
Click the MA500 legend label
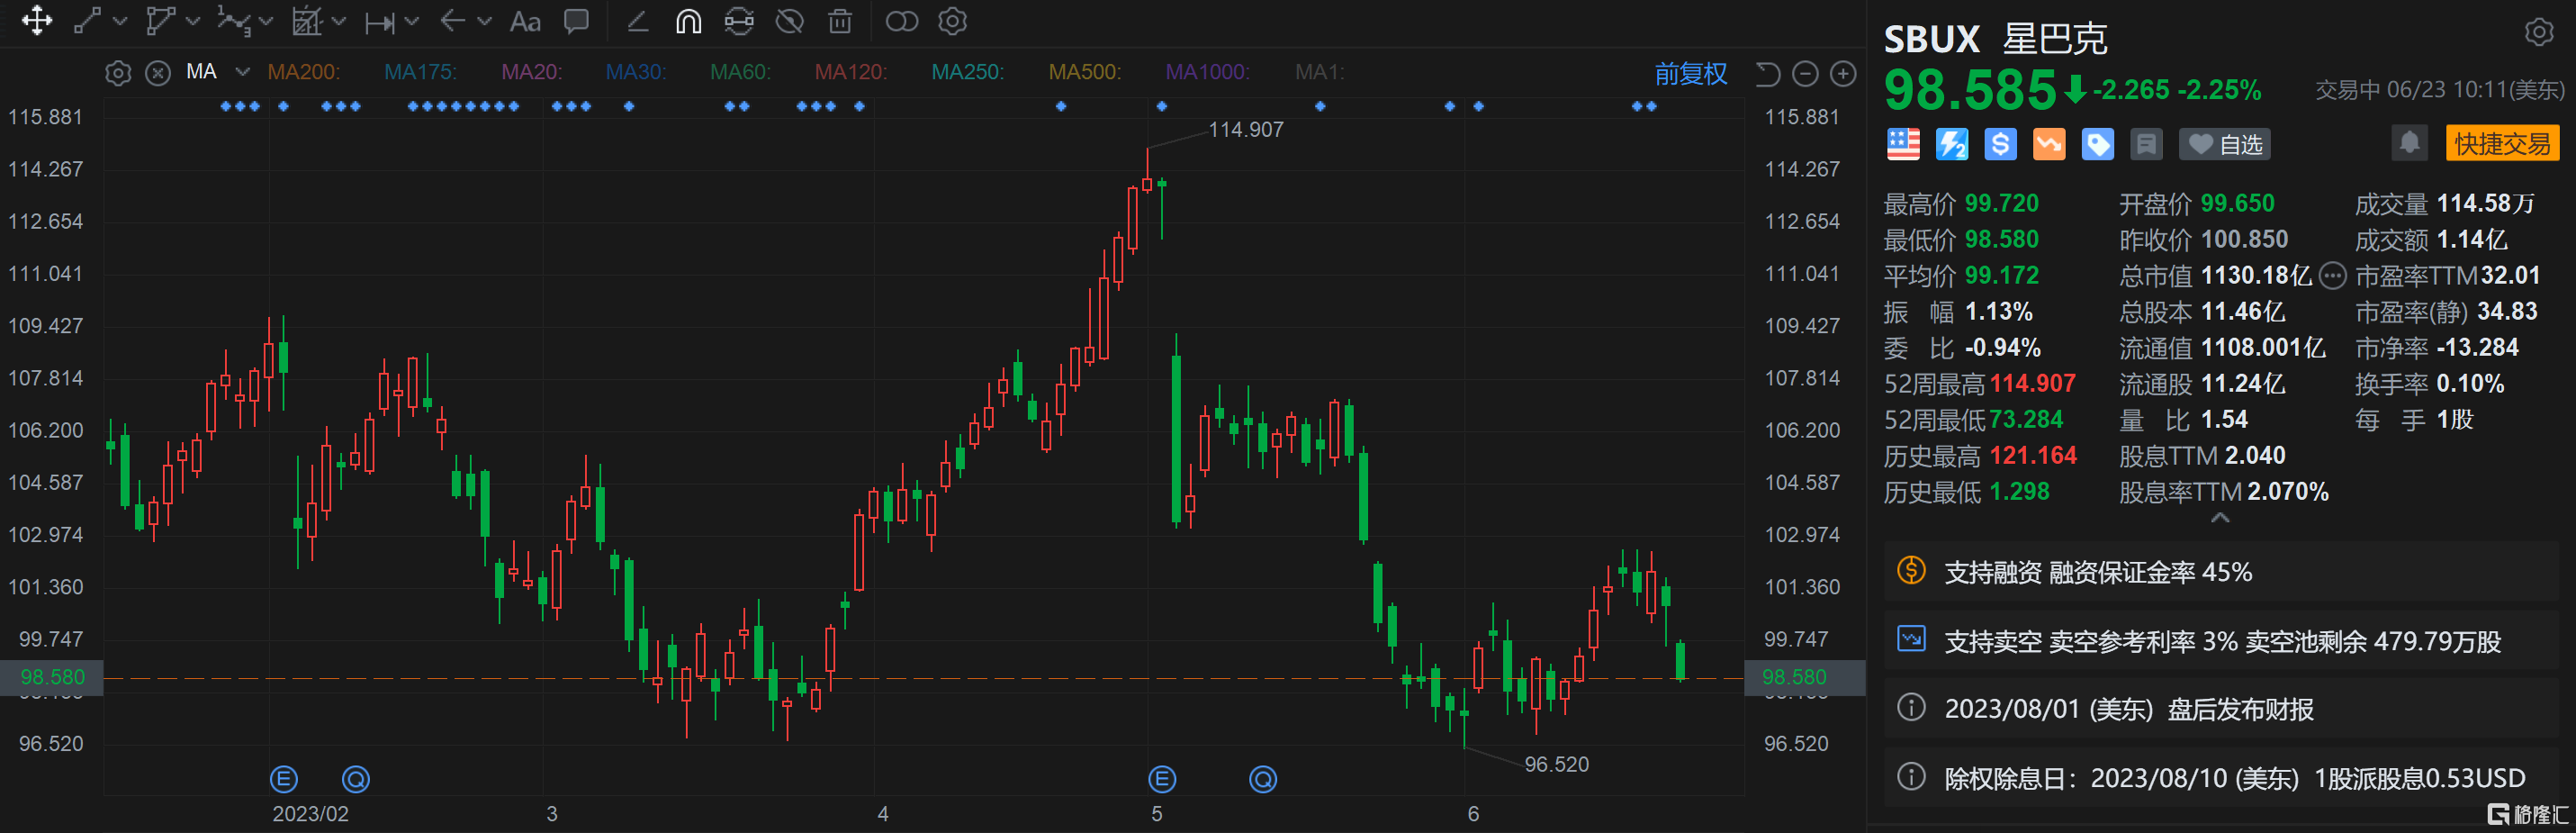(1085, 72)
